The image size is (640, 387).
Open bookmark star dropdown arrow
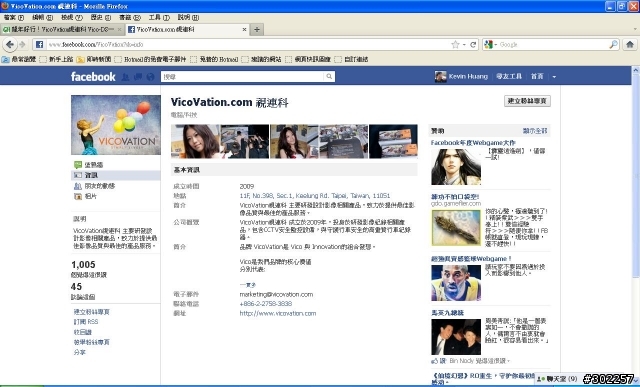(464, 44)
